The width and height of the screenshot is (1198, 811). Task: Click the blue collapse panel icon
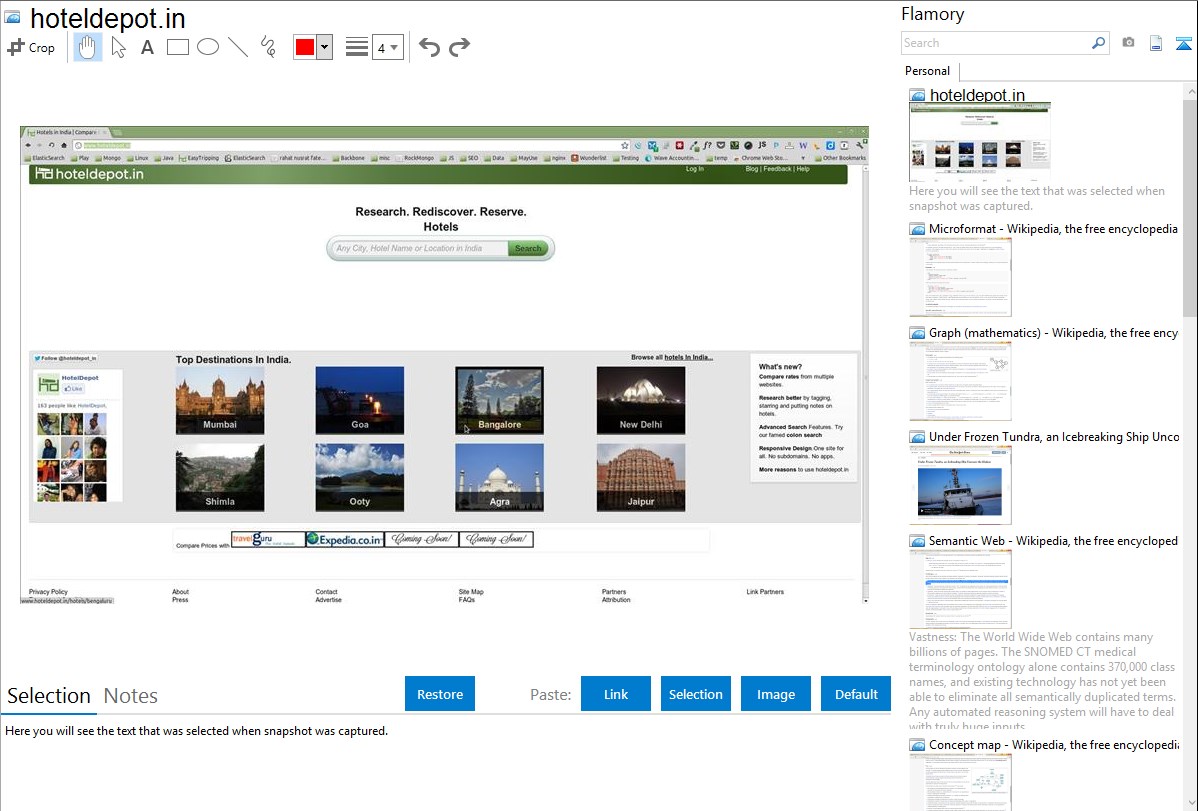[x=1183, y=43]
